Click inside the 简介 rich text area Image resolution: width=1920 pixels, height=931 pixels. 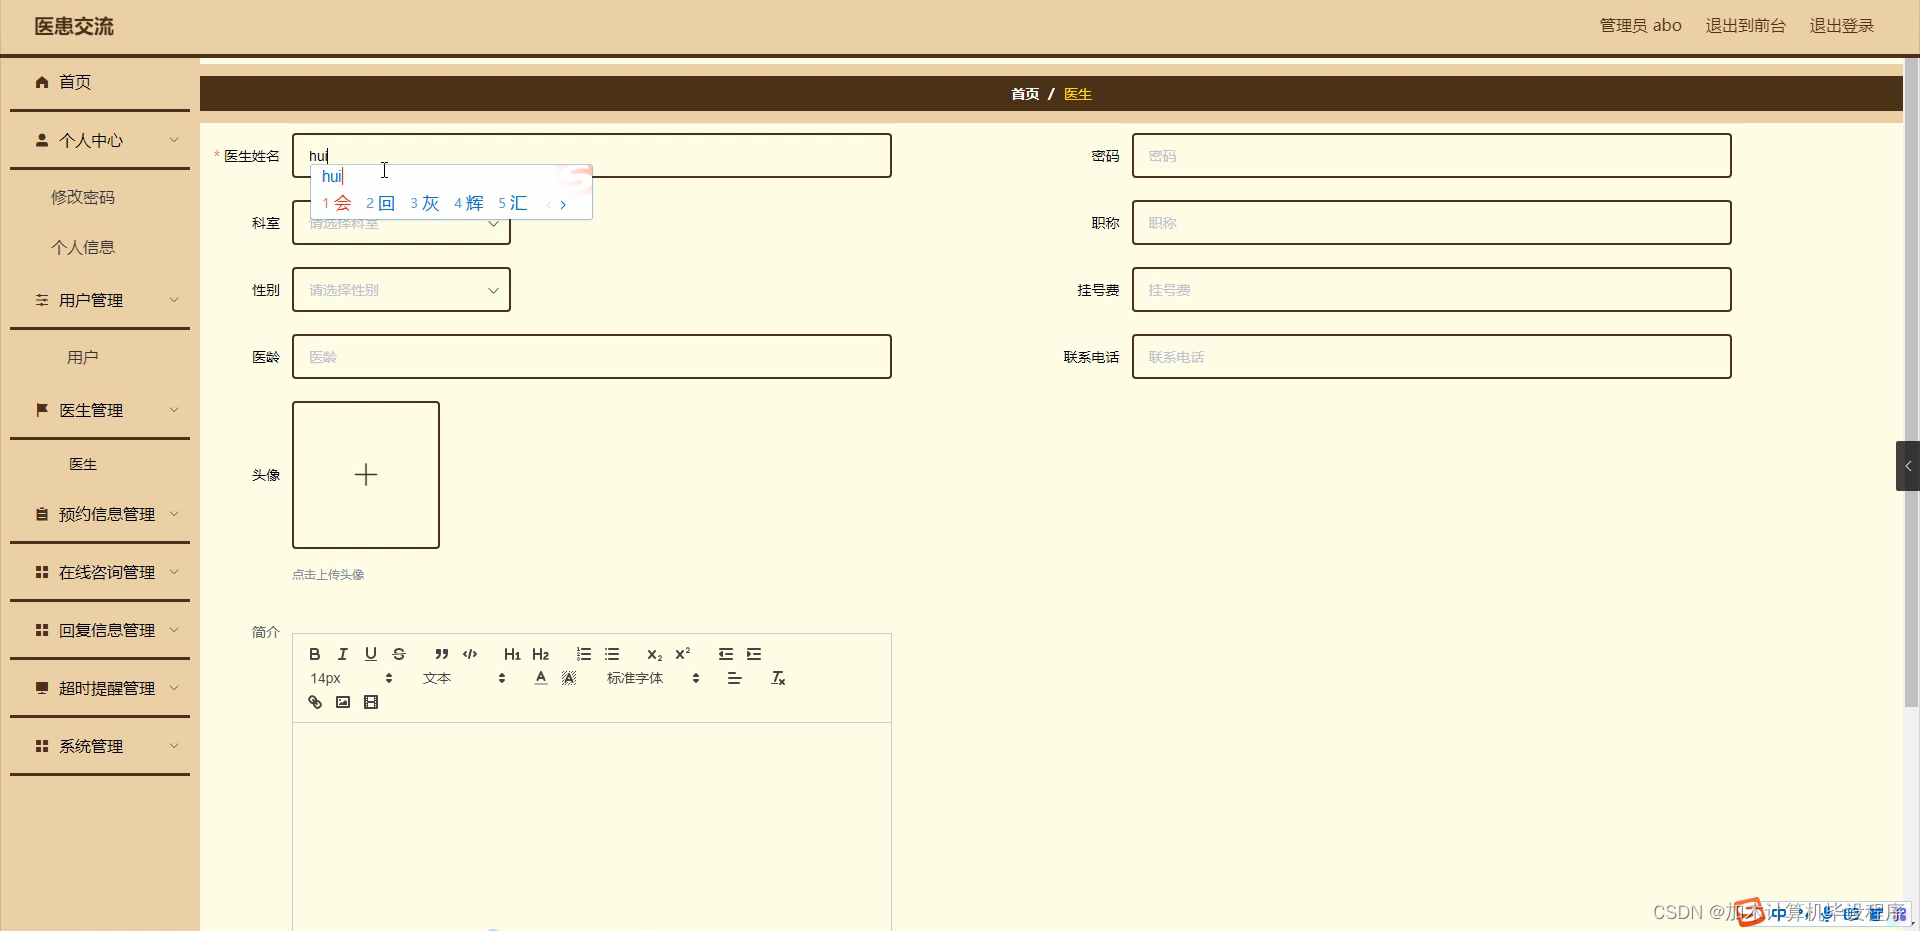591,826
